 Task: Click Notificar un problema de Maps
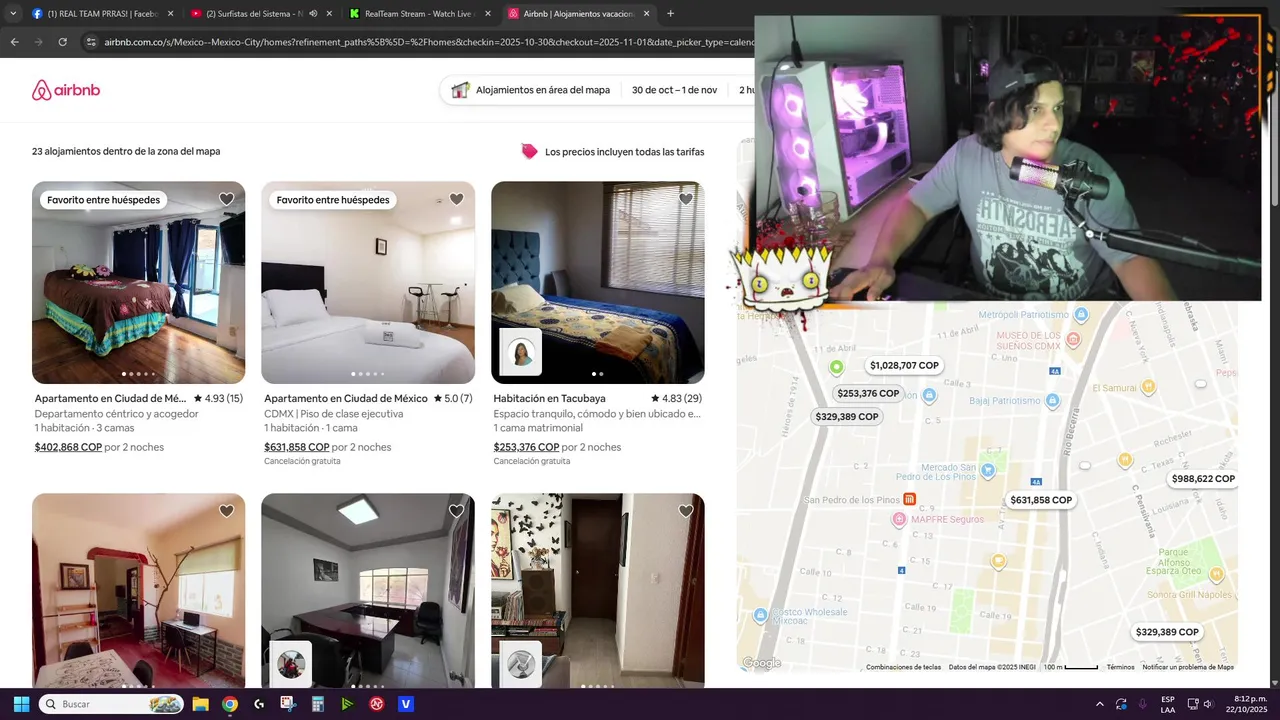coord(1188,667)
